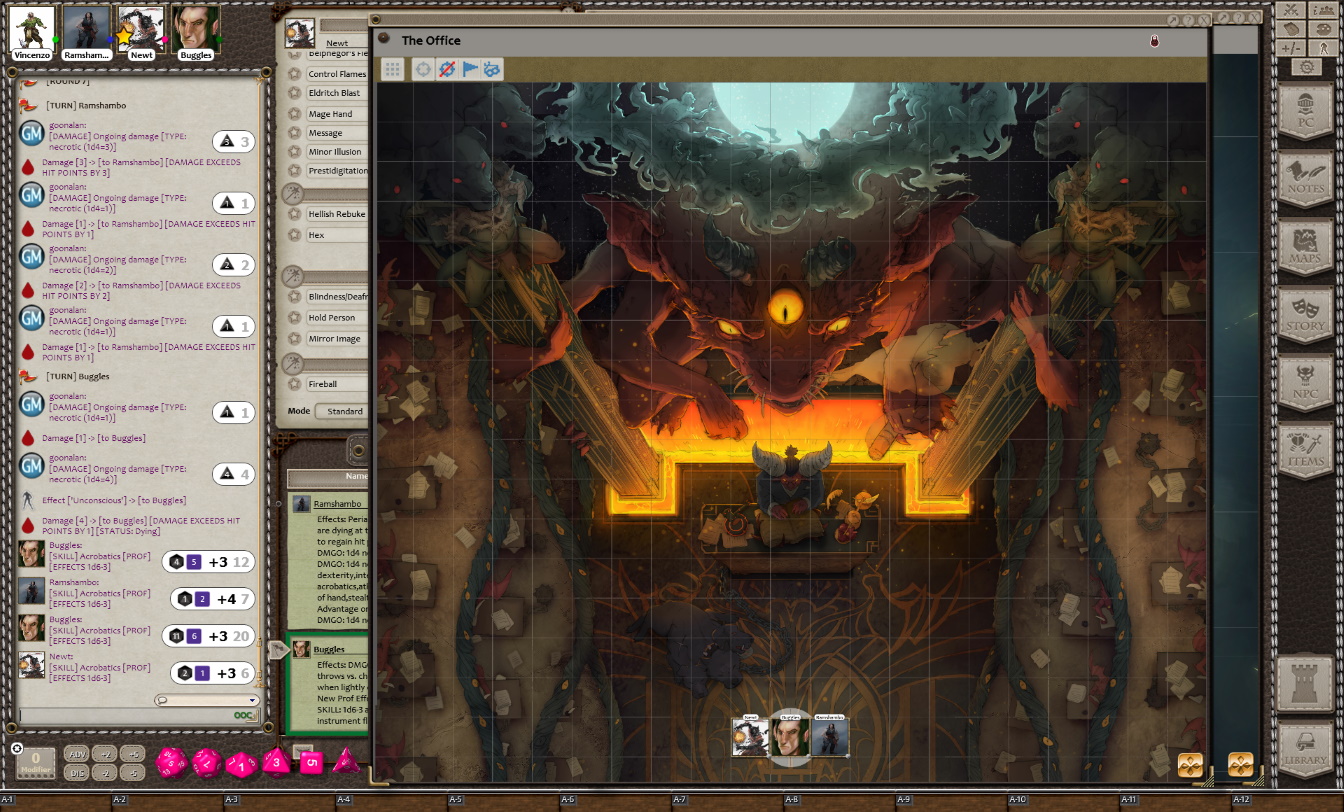Viewport: 1344px width, 812px height.
Task: Select the Buggles token on map
Action: (x=790, y=736)
